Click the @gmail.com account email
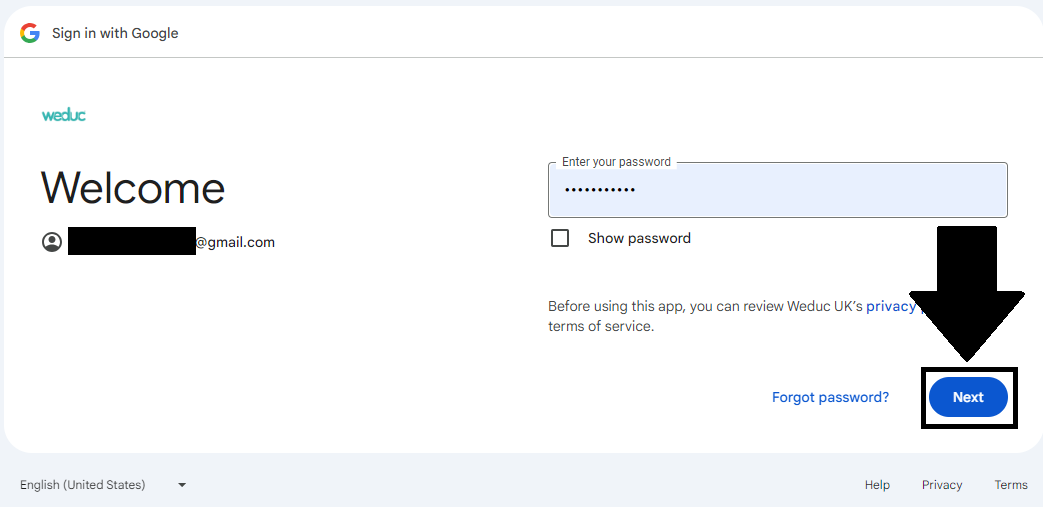The height and width of the screenshot is (507, 1043). pyautogui.click(x=235, y=242)
